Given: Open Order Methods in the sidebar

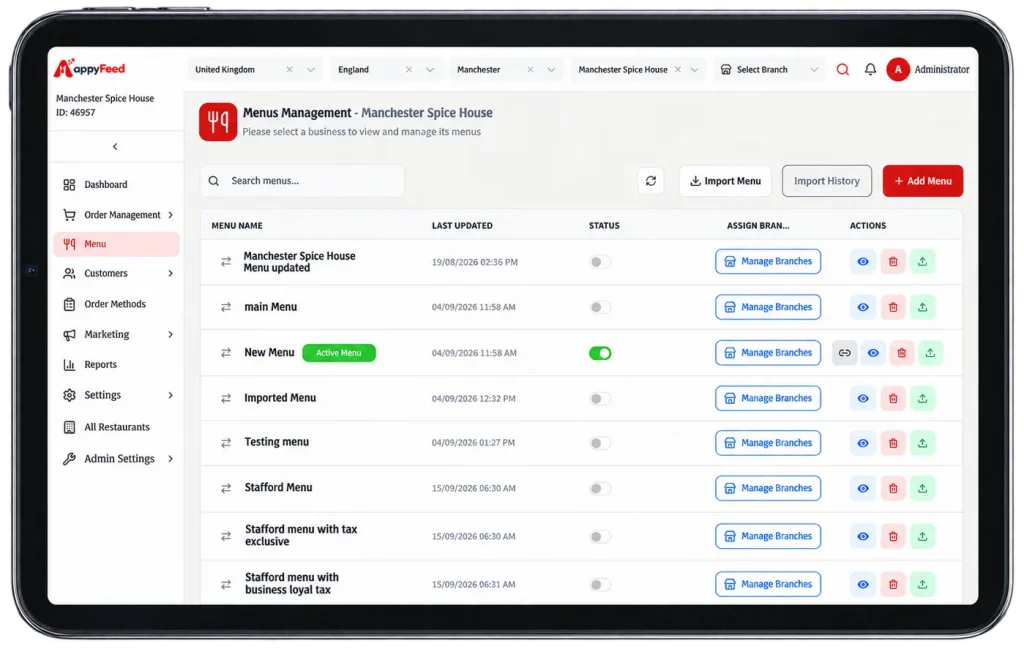Looking at the screenshot, I should [116, 304].
